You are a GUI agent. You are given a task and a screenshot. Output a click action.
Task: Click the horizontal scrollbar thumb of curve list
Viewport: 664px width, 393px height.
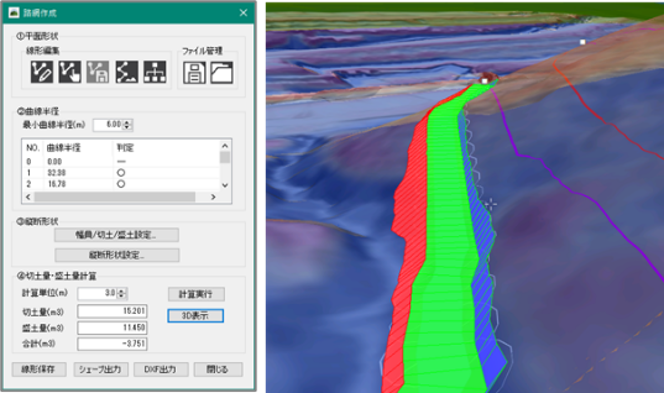pyautogui.click(x=115, y=197)
